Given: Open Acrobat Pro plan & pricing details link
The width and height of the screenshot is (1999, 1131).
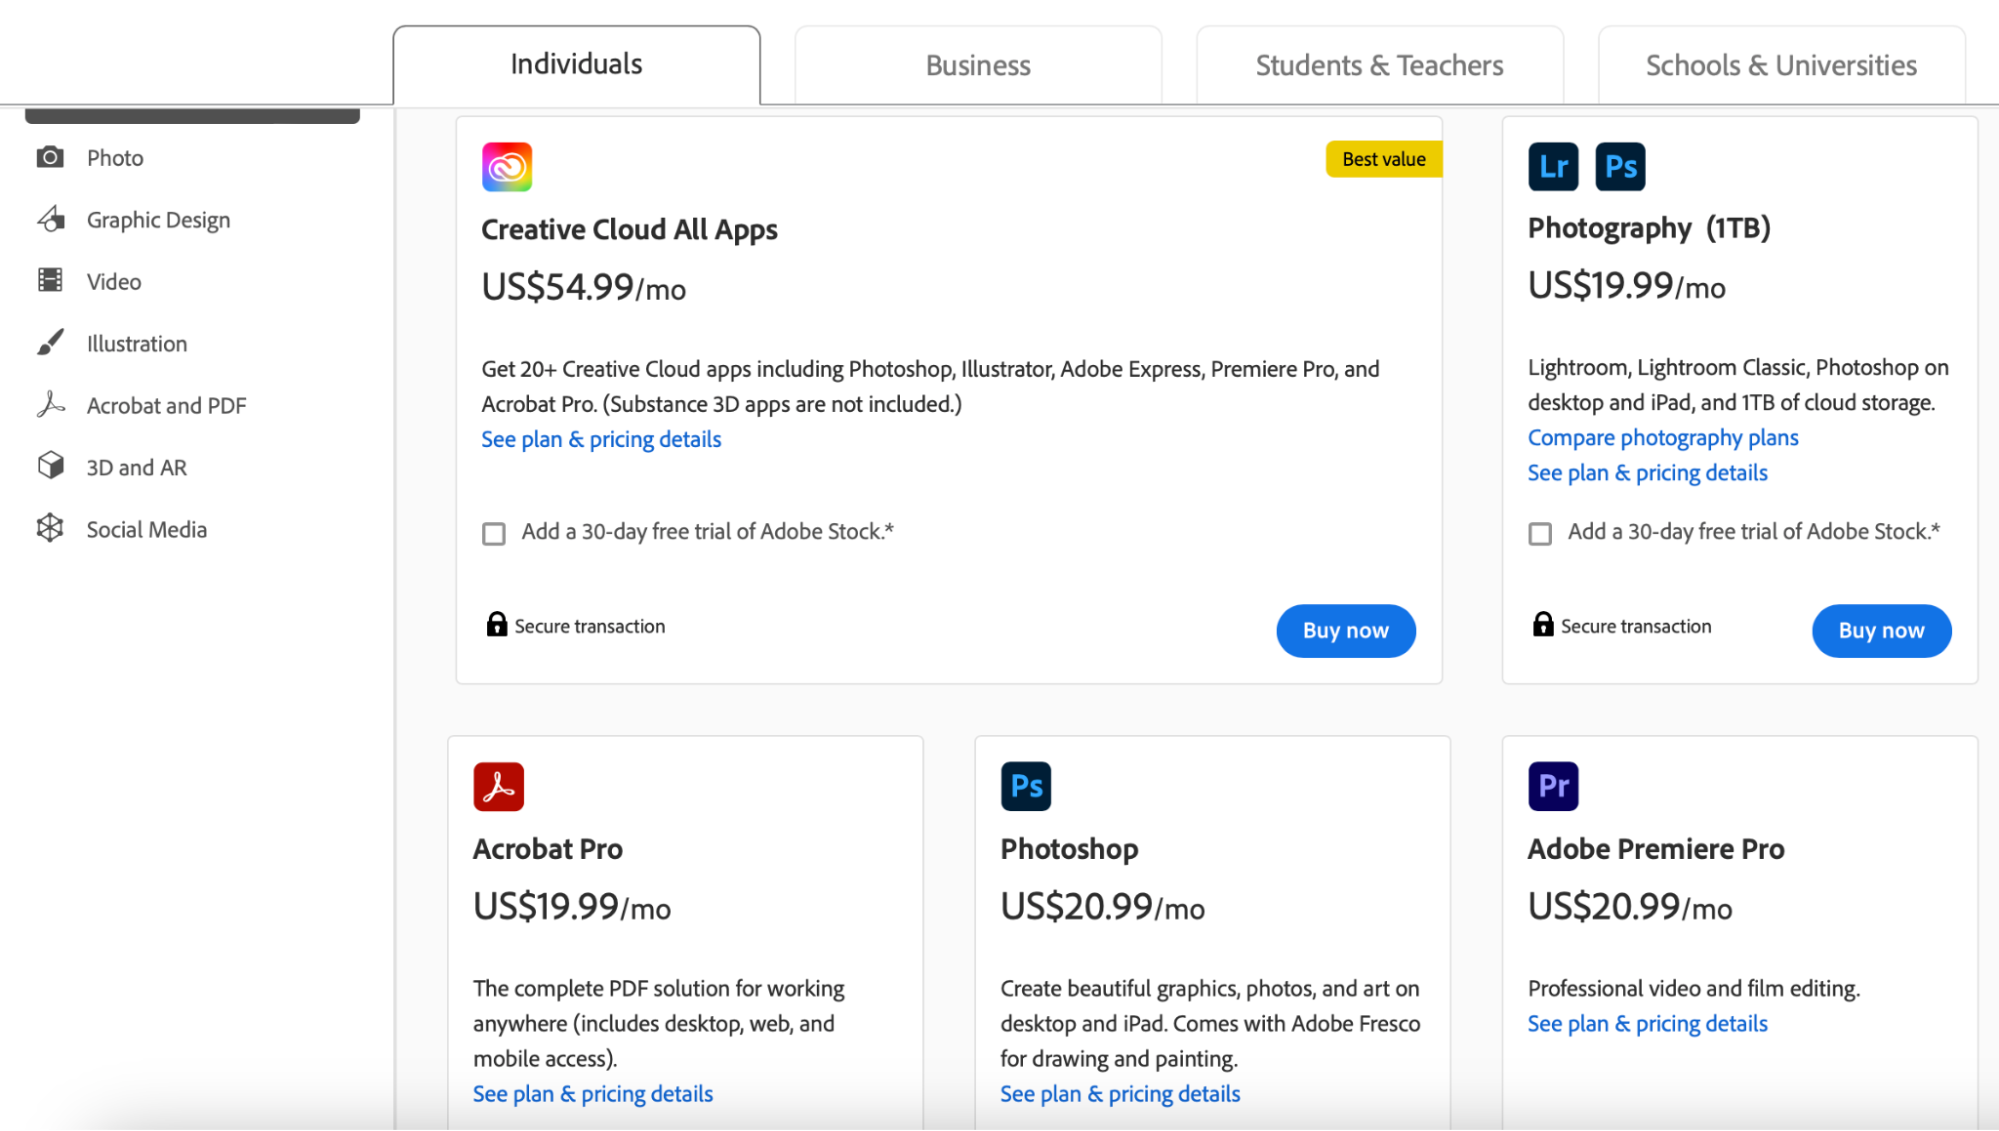Looking at the screenshot, I should (592, 1094).
